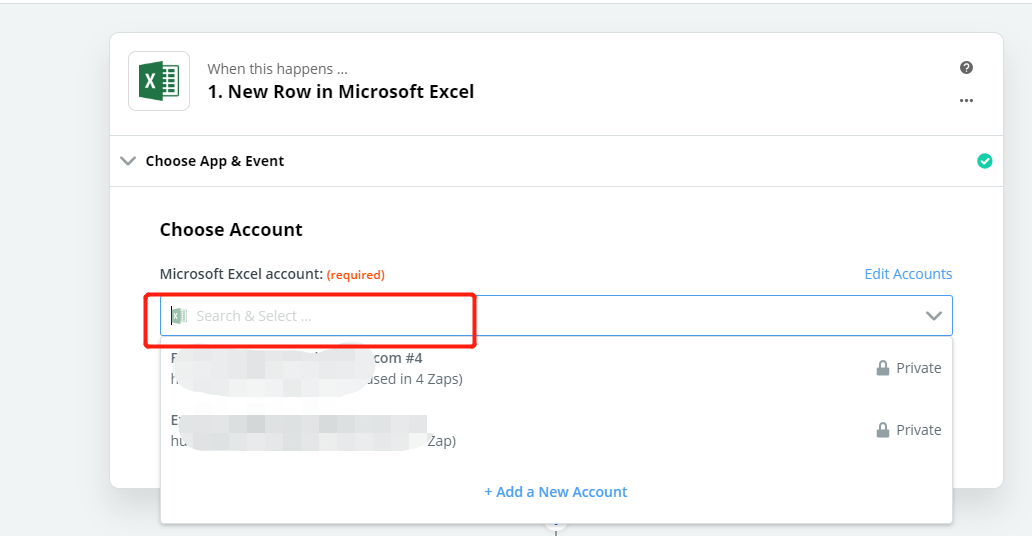
Task: Click the When this happens label
Action: coord(277,69)
